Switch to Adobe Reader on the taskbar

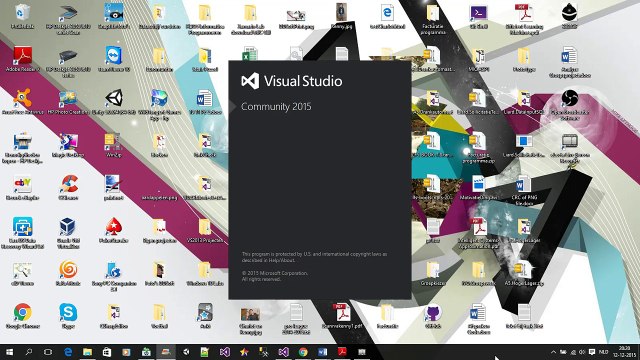[x=342, y=352]
